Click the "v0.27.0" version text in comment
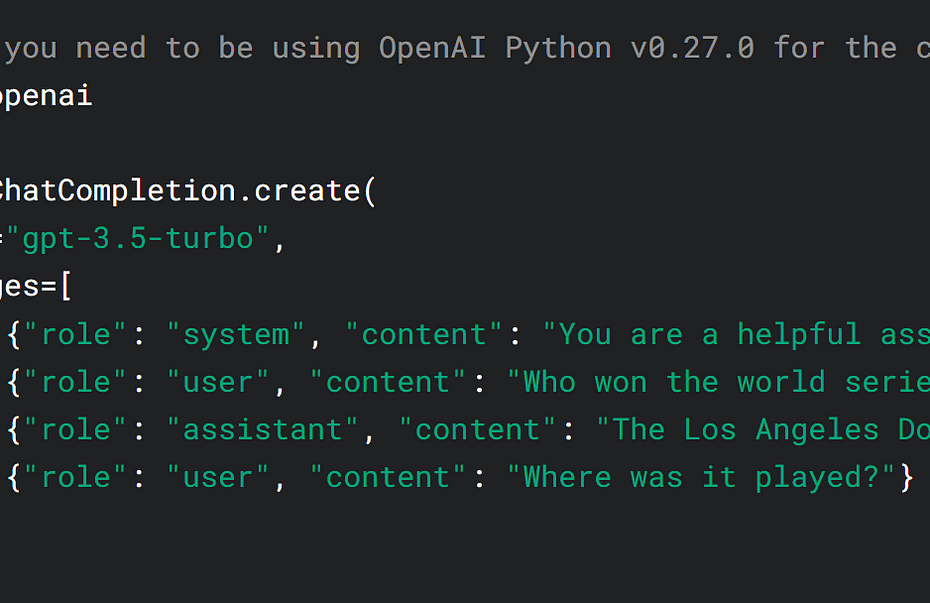 click(x=692, y=48)
